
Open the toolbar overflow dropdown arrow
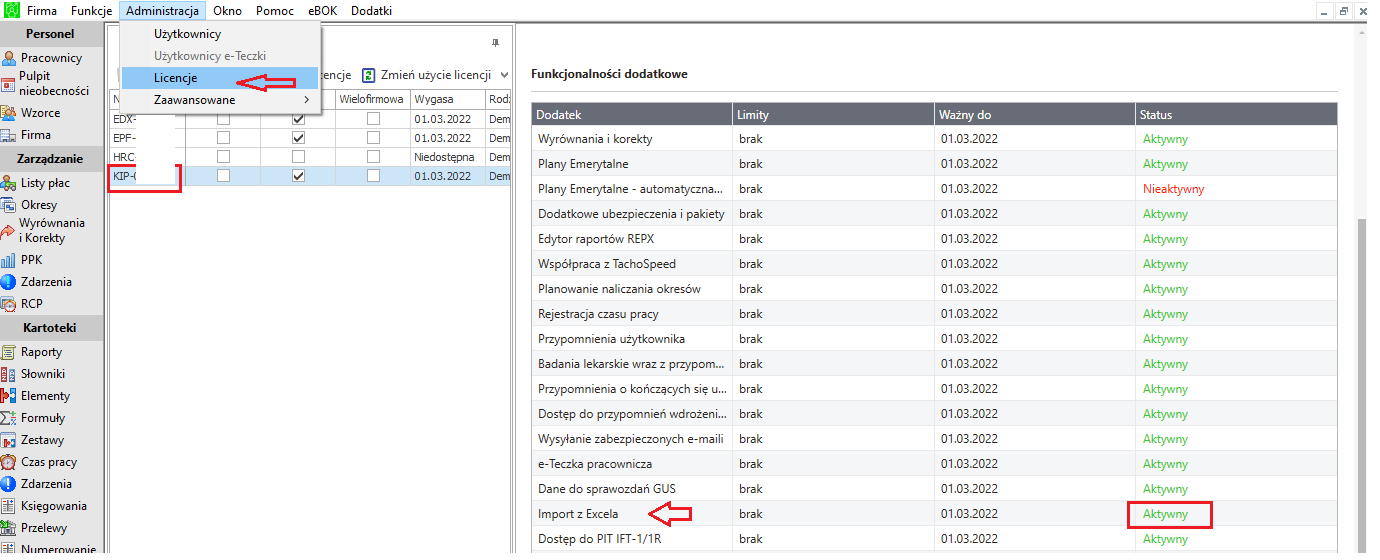point(504,75)
